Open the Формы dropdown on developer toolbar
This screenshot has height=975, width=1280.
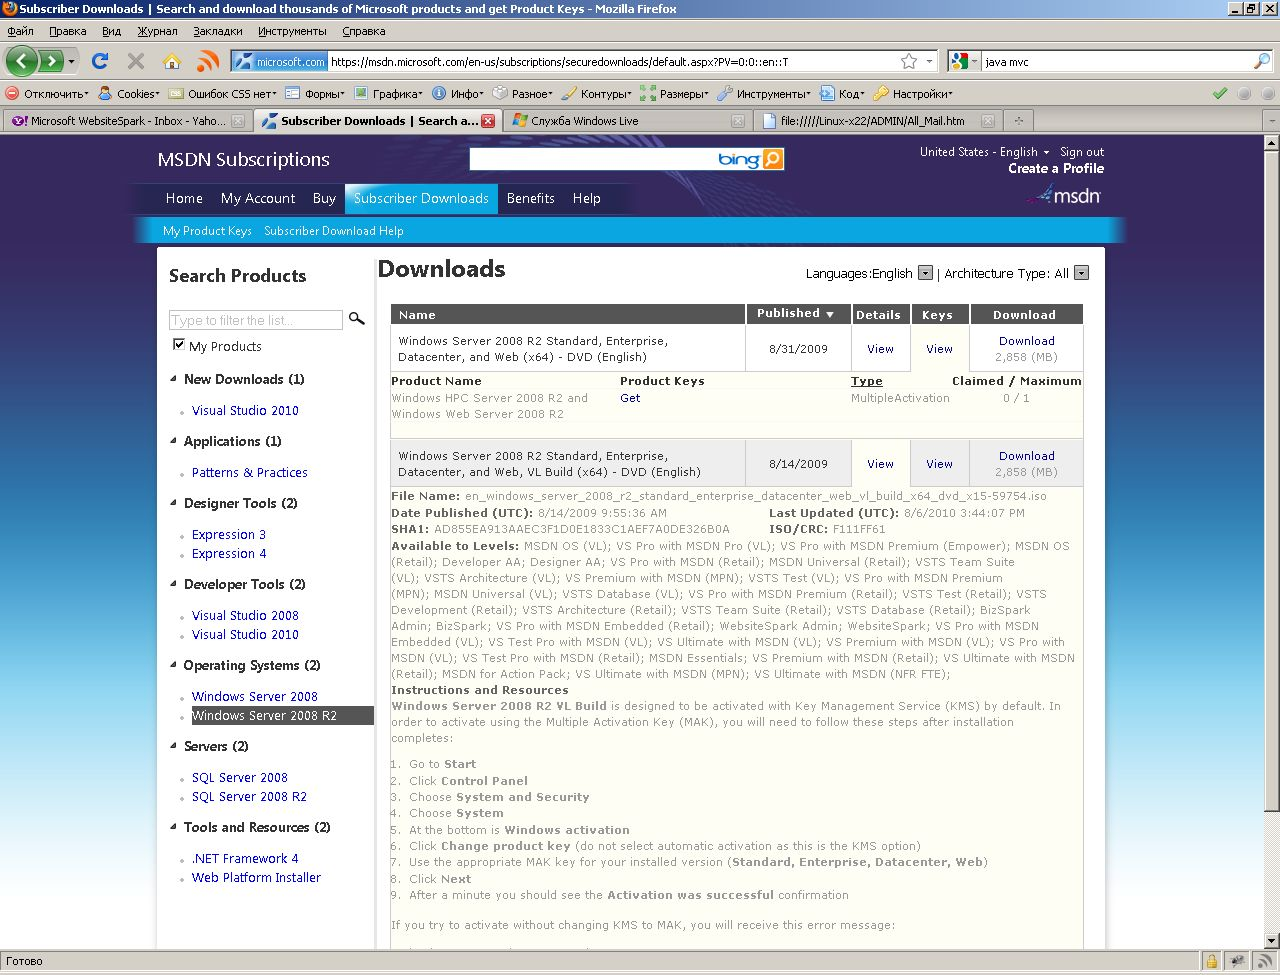pyautogui.click(x=315, y=93)
